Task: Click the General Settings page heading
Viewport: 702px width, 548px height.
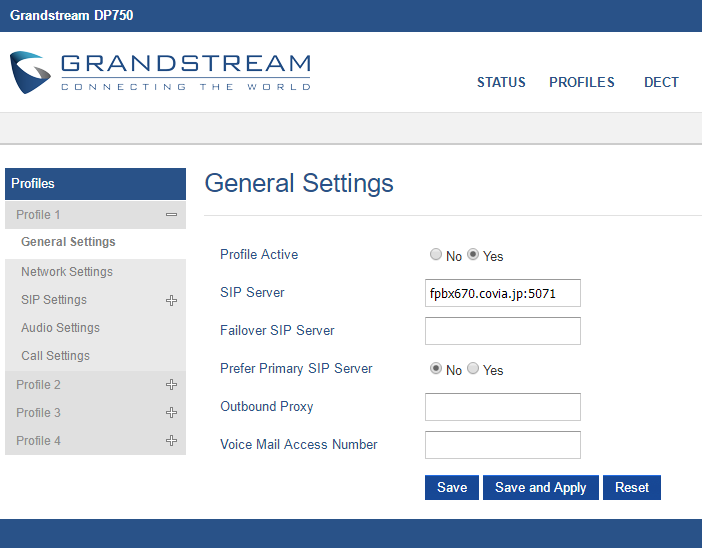Action: [x=299, y=184]
